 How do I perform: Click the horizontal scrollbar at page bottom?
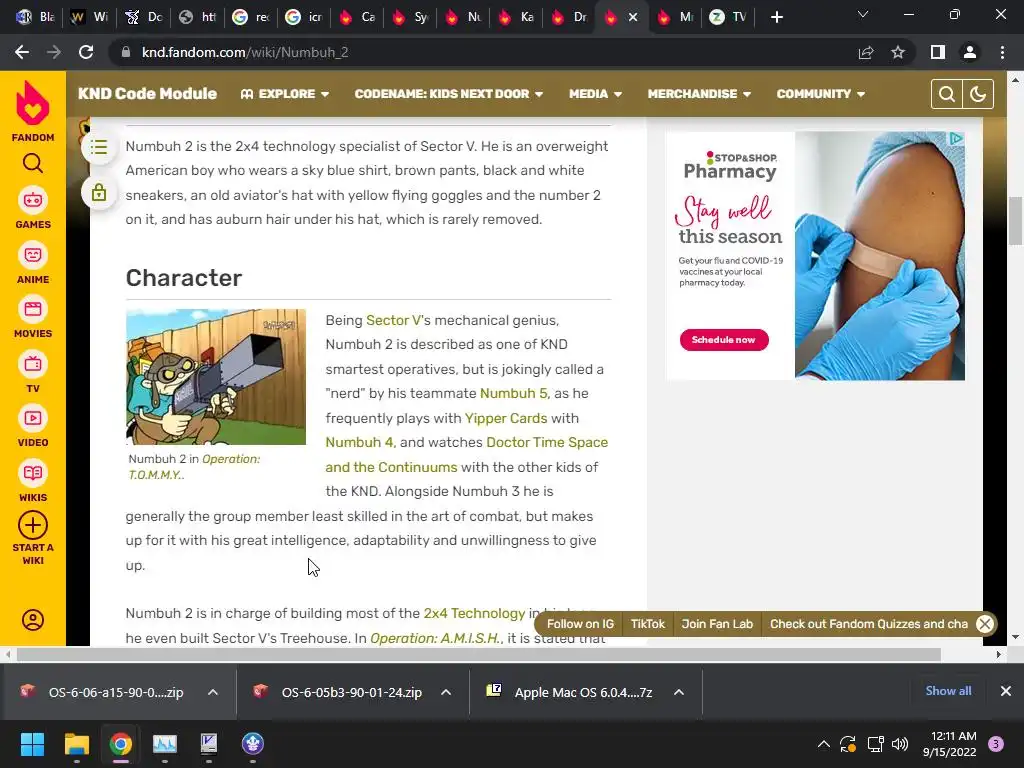(479, 654)
